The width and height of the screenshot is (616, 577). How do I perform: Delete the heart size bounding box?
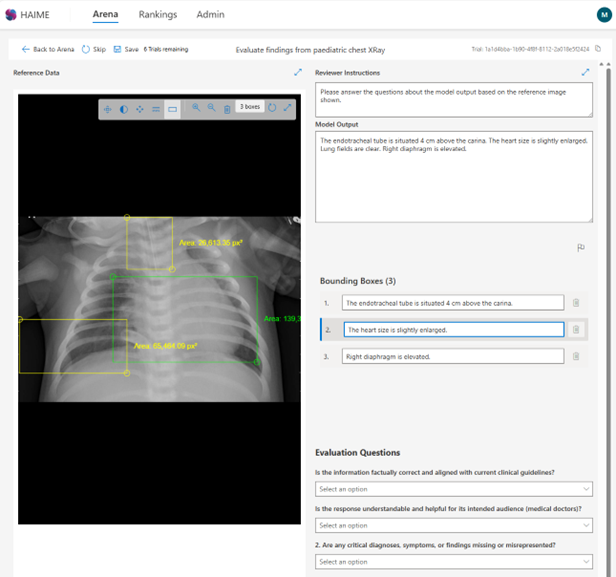(x=576, y=330)
